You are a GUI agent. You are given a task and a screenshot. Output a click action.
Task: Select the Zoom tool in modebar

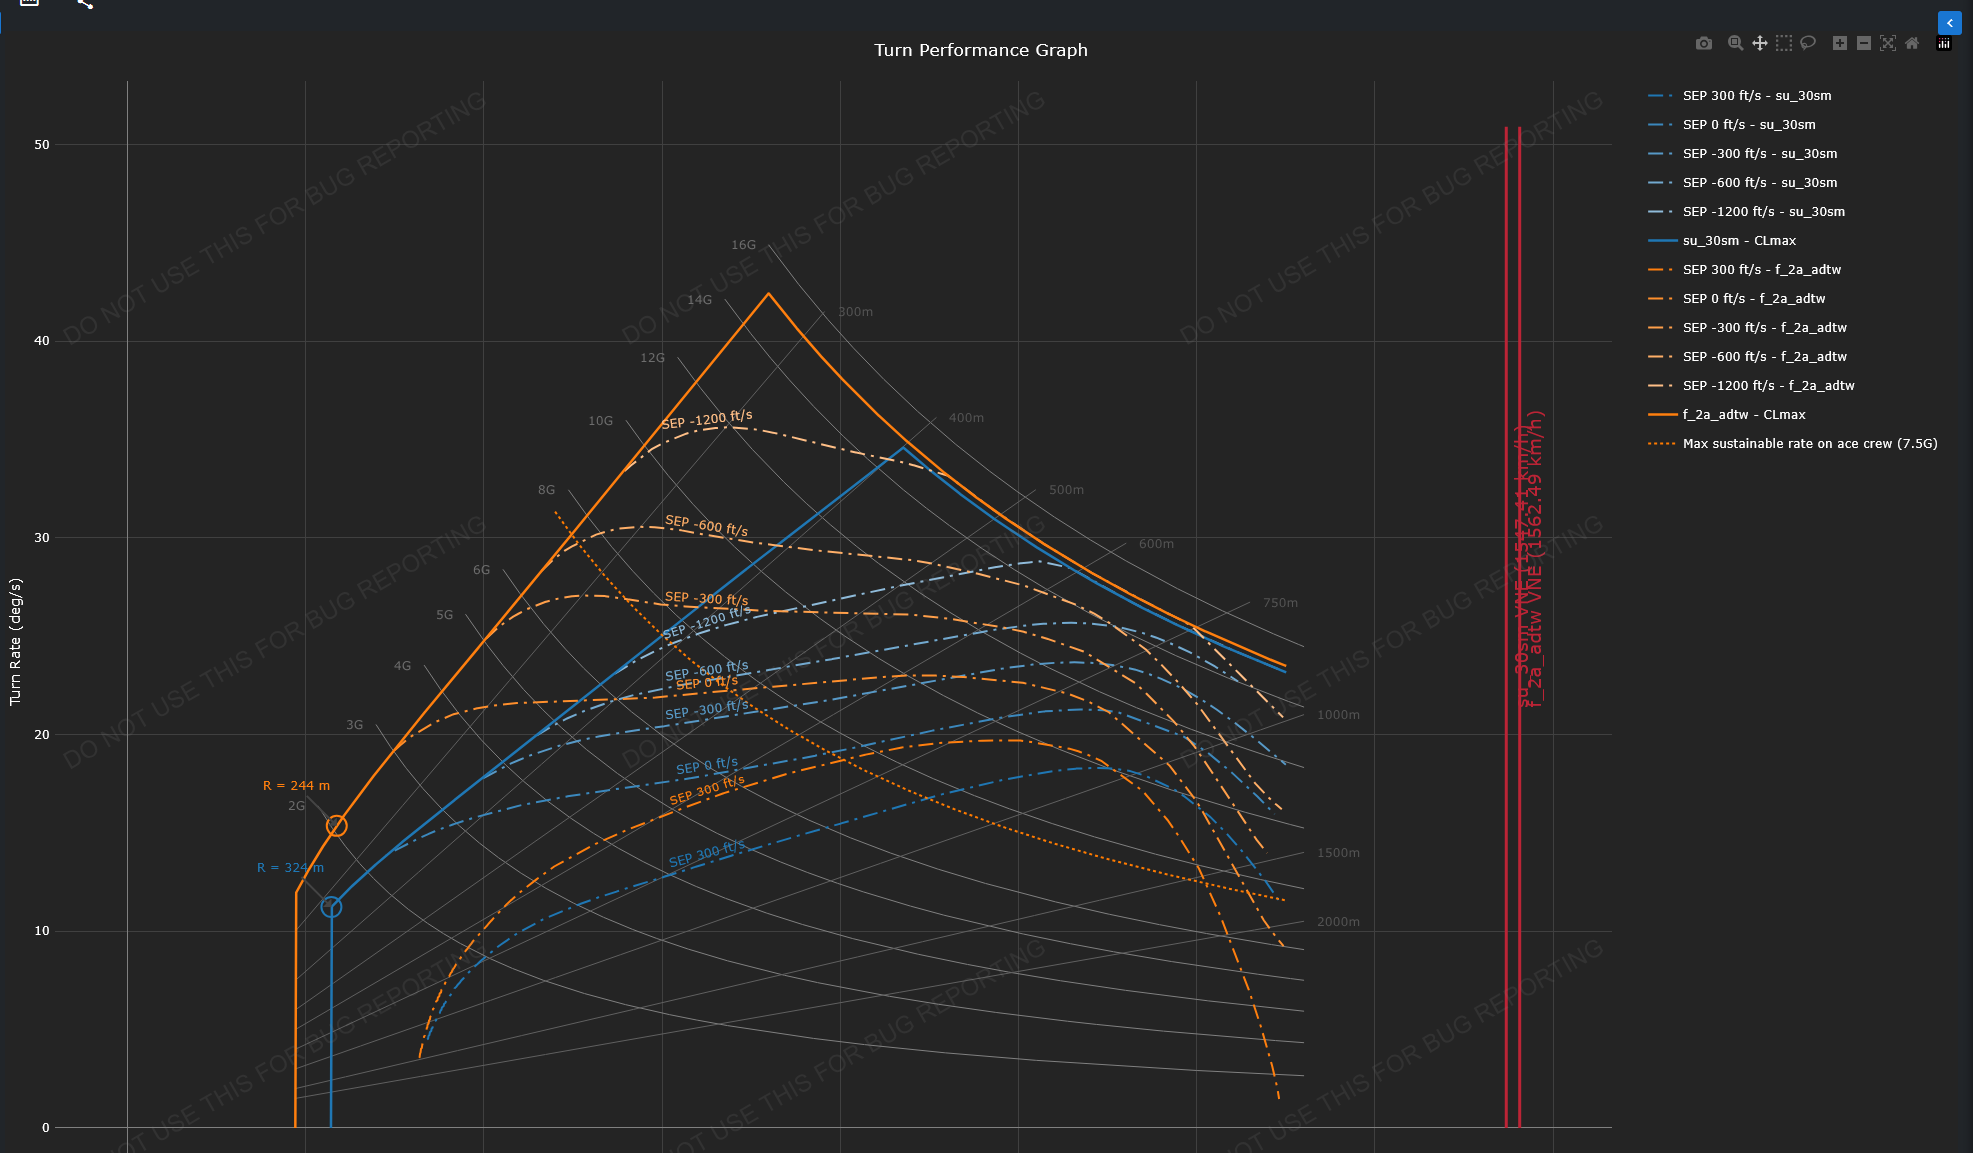pos(1735,43)
